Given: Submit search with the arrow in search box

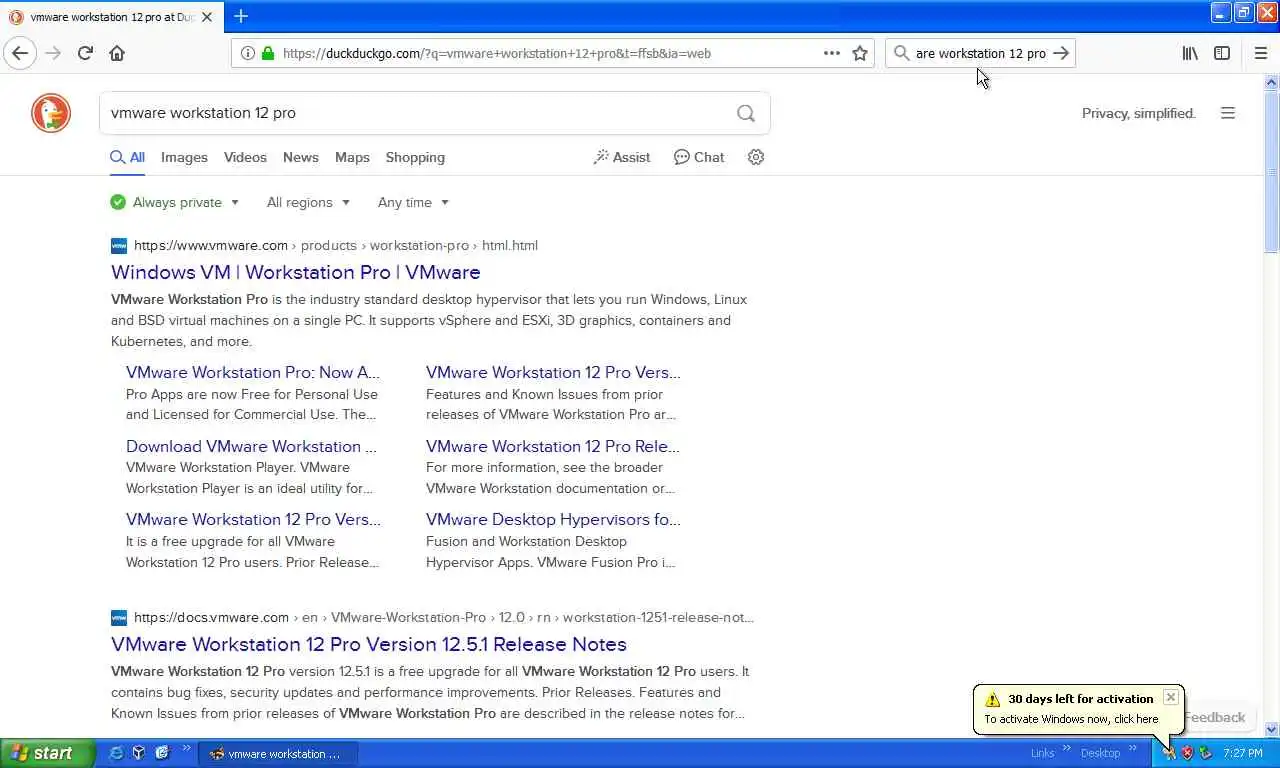Looking at the screenshot, I should click(1061, 53).
